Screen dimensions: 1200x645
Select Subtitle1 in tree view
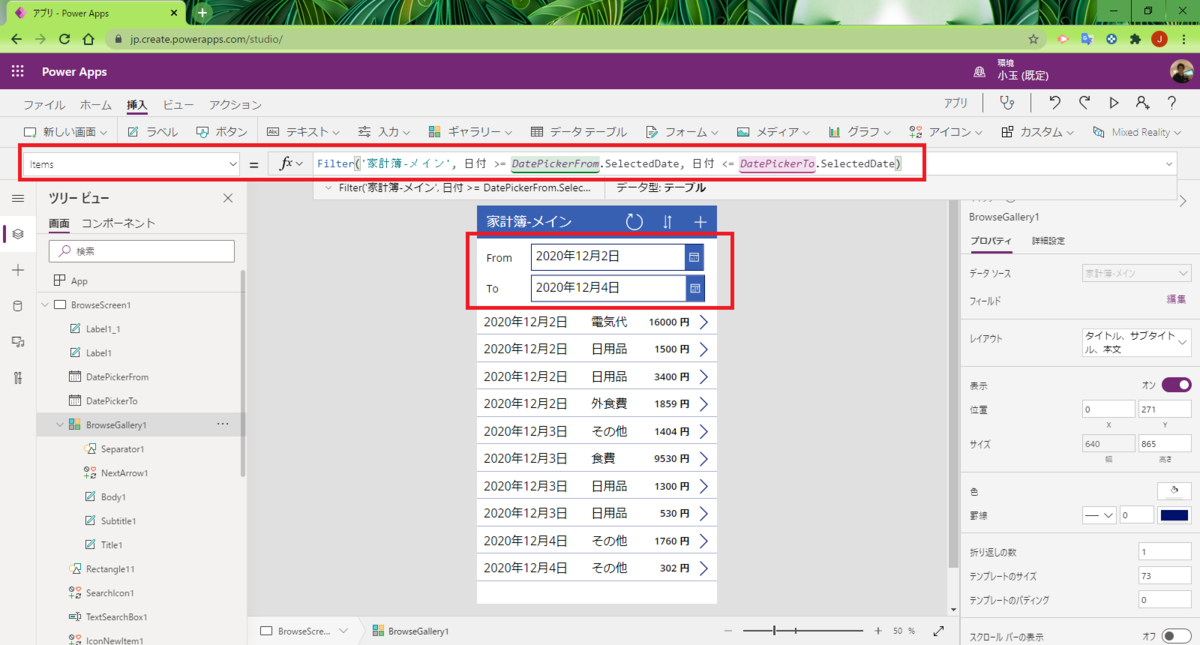pyautogui.click(x=118, y=521)
